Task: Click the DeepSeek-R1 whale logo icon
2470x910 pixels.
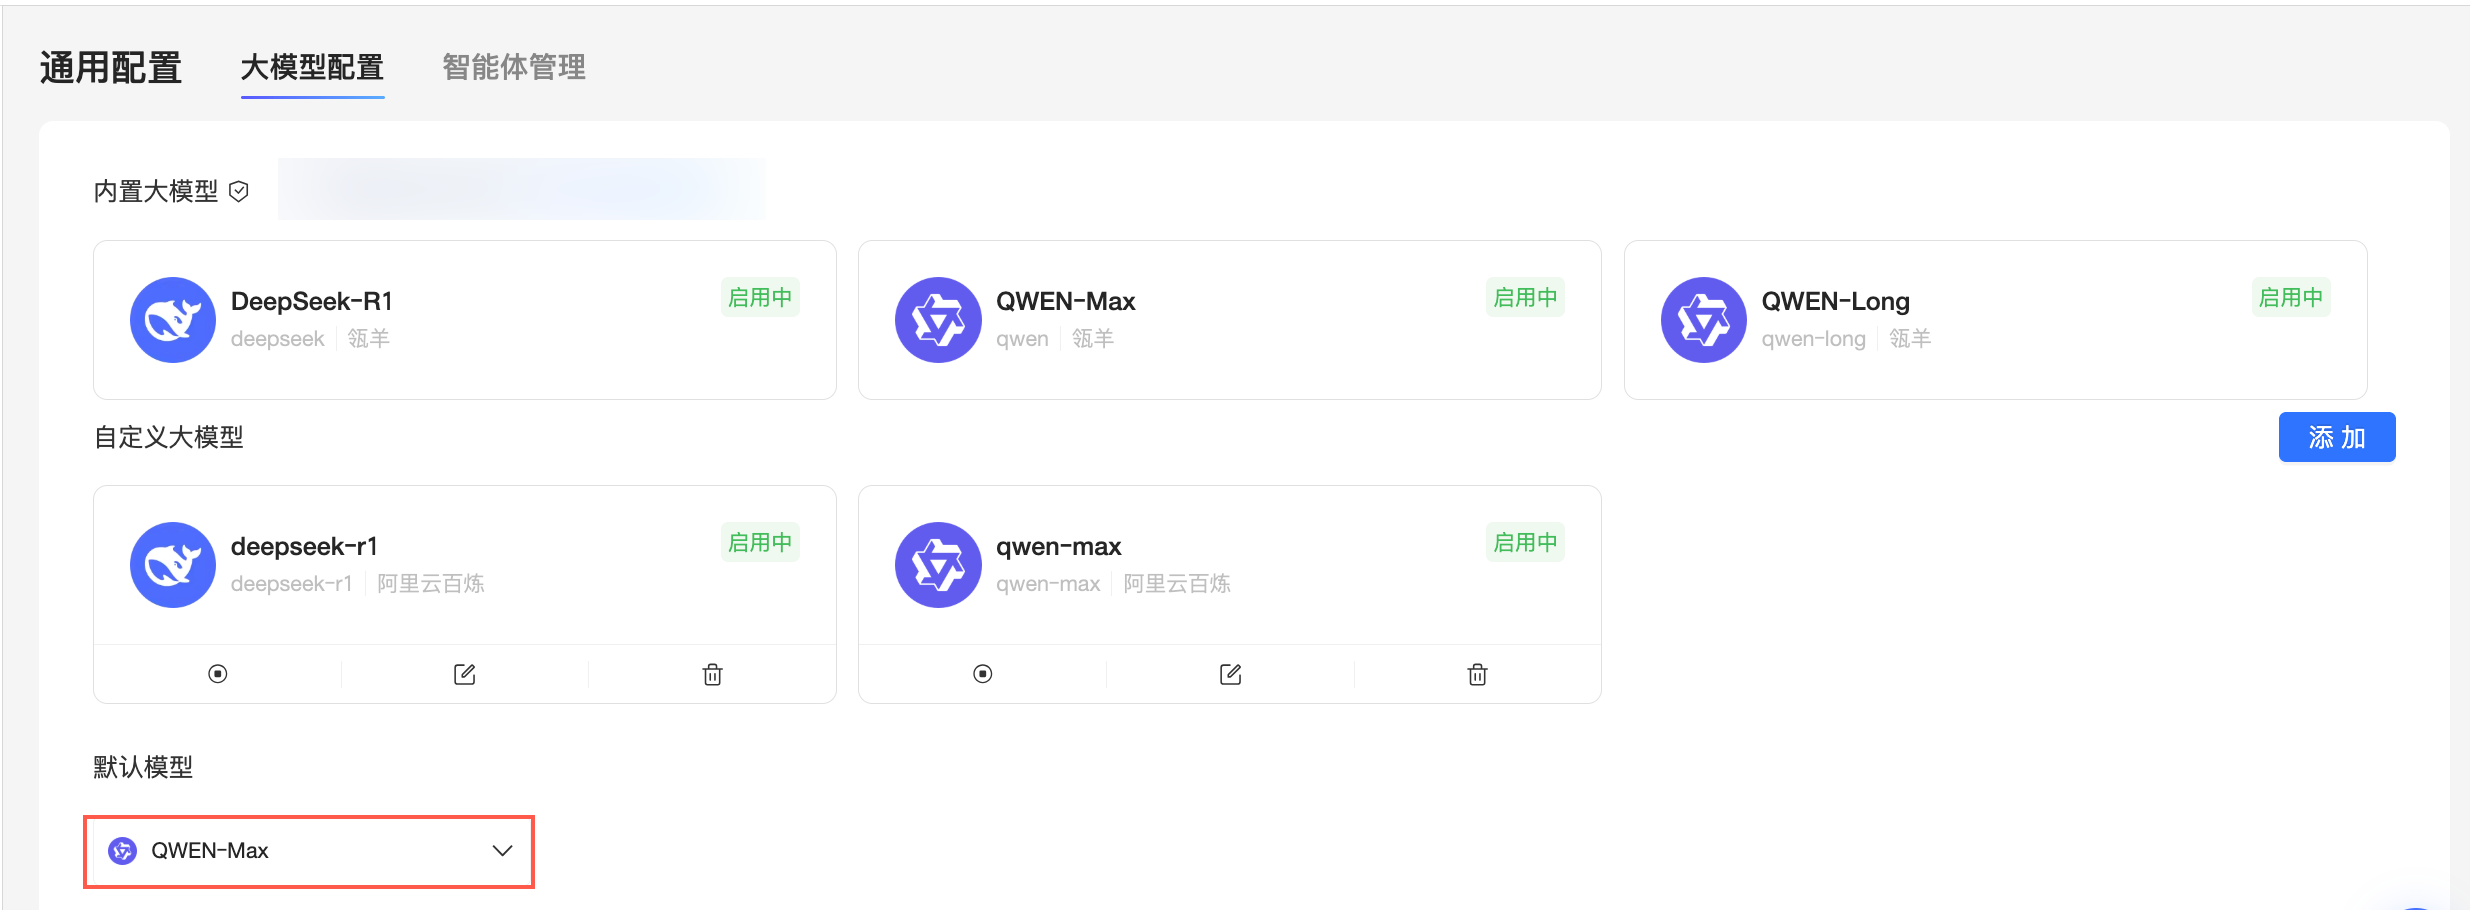Action: [173, 320]
